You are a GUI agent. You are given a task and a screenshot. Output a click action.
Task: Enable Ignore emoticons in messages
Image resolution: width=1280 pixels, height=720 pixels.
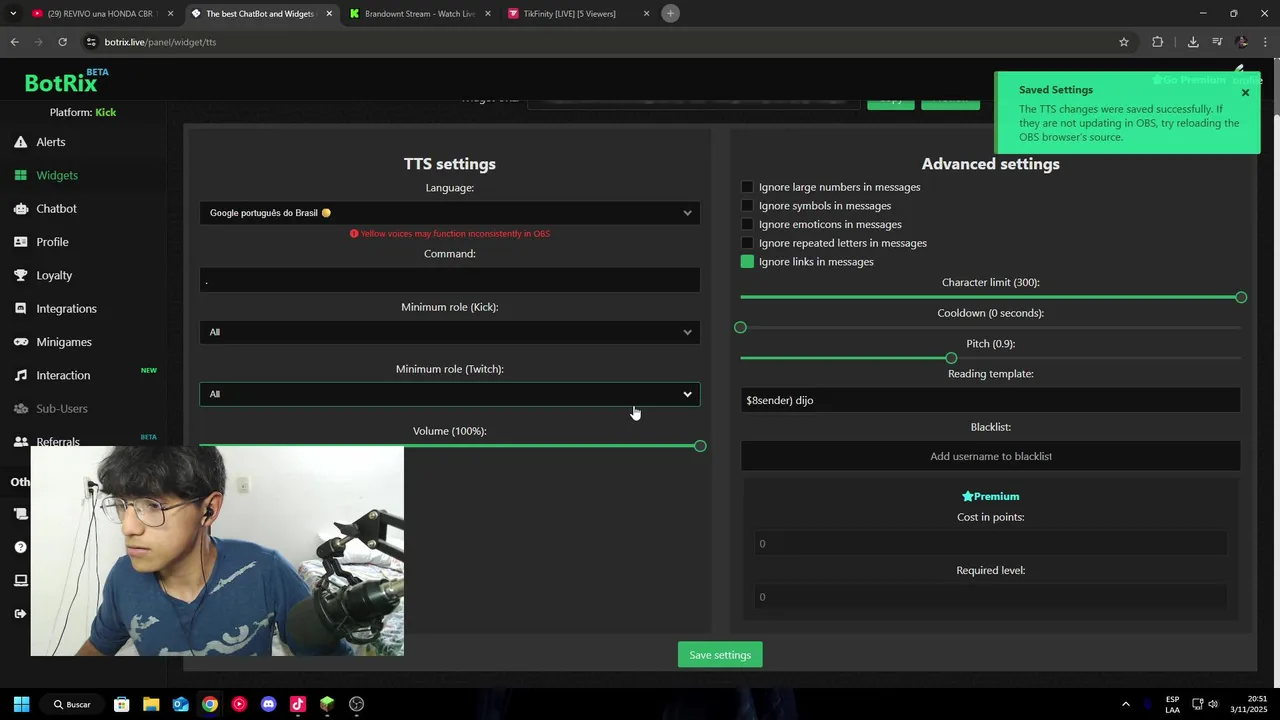click(x=747, y=224)
